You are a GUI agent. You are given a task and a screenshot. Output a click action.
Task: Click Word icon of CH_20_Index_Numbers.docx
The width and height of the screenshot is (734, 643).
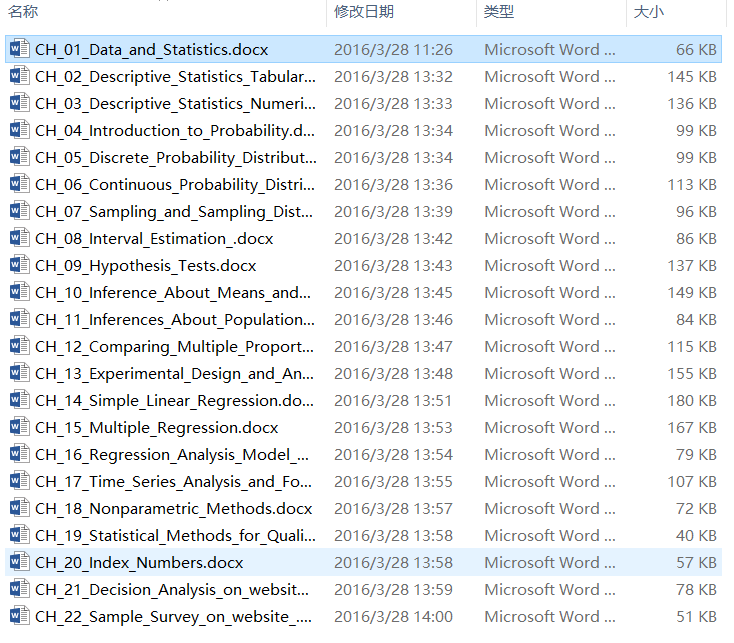[20, 562]
